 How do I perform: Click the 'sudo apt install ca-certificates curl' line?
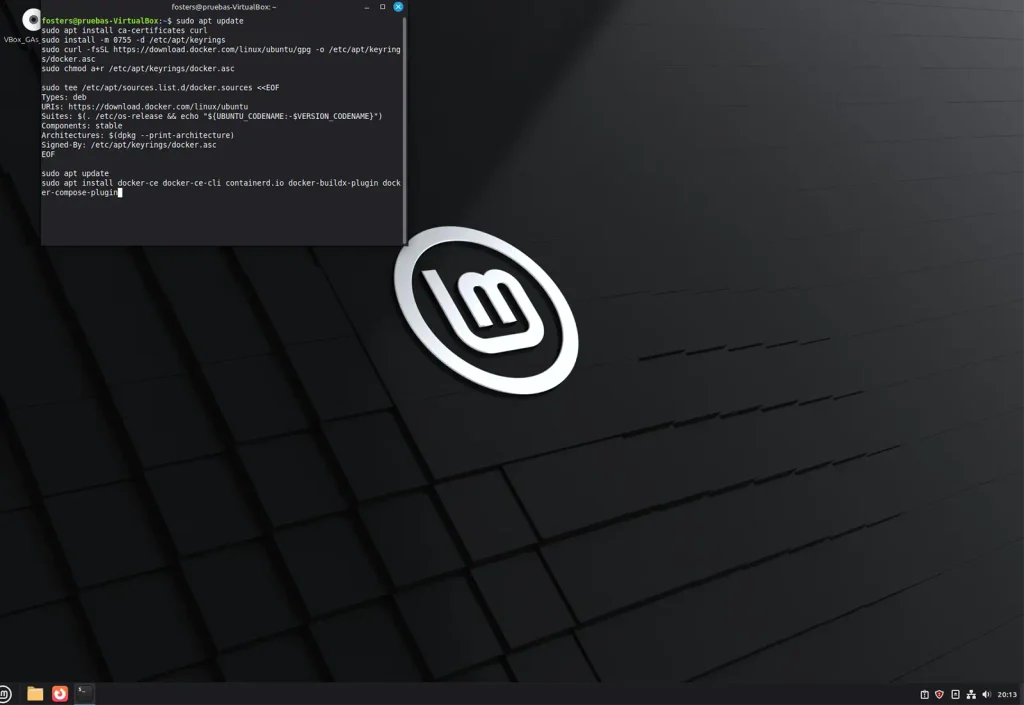pyautogui.click(x=124, y=30)
